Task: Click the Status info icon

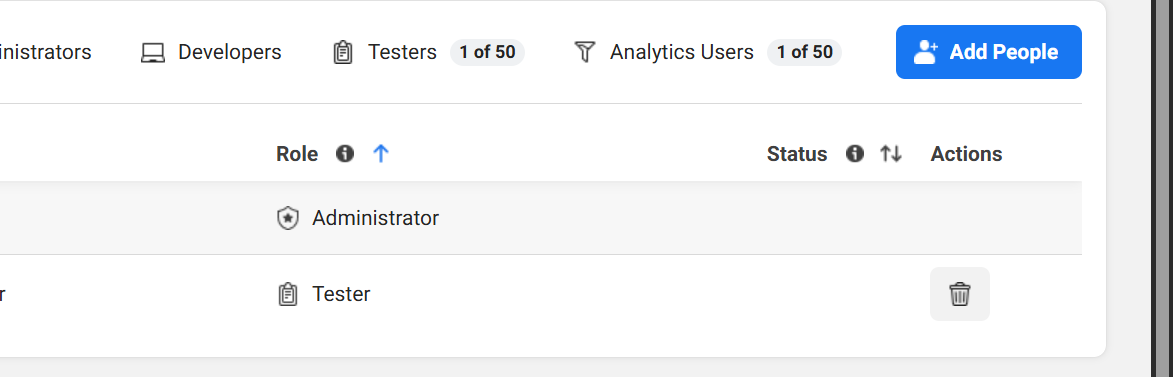Action: click(854, 153)
